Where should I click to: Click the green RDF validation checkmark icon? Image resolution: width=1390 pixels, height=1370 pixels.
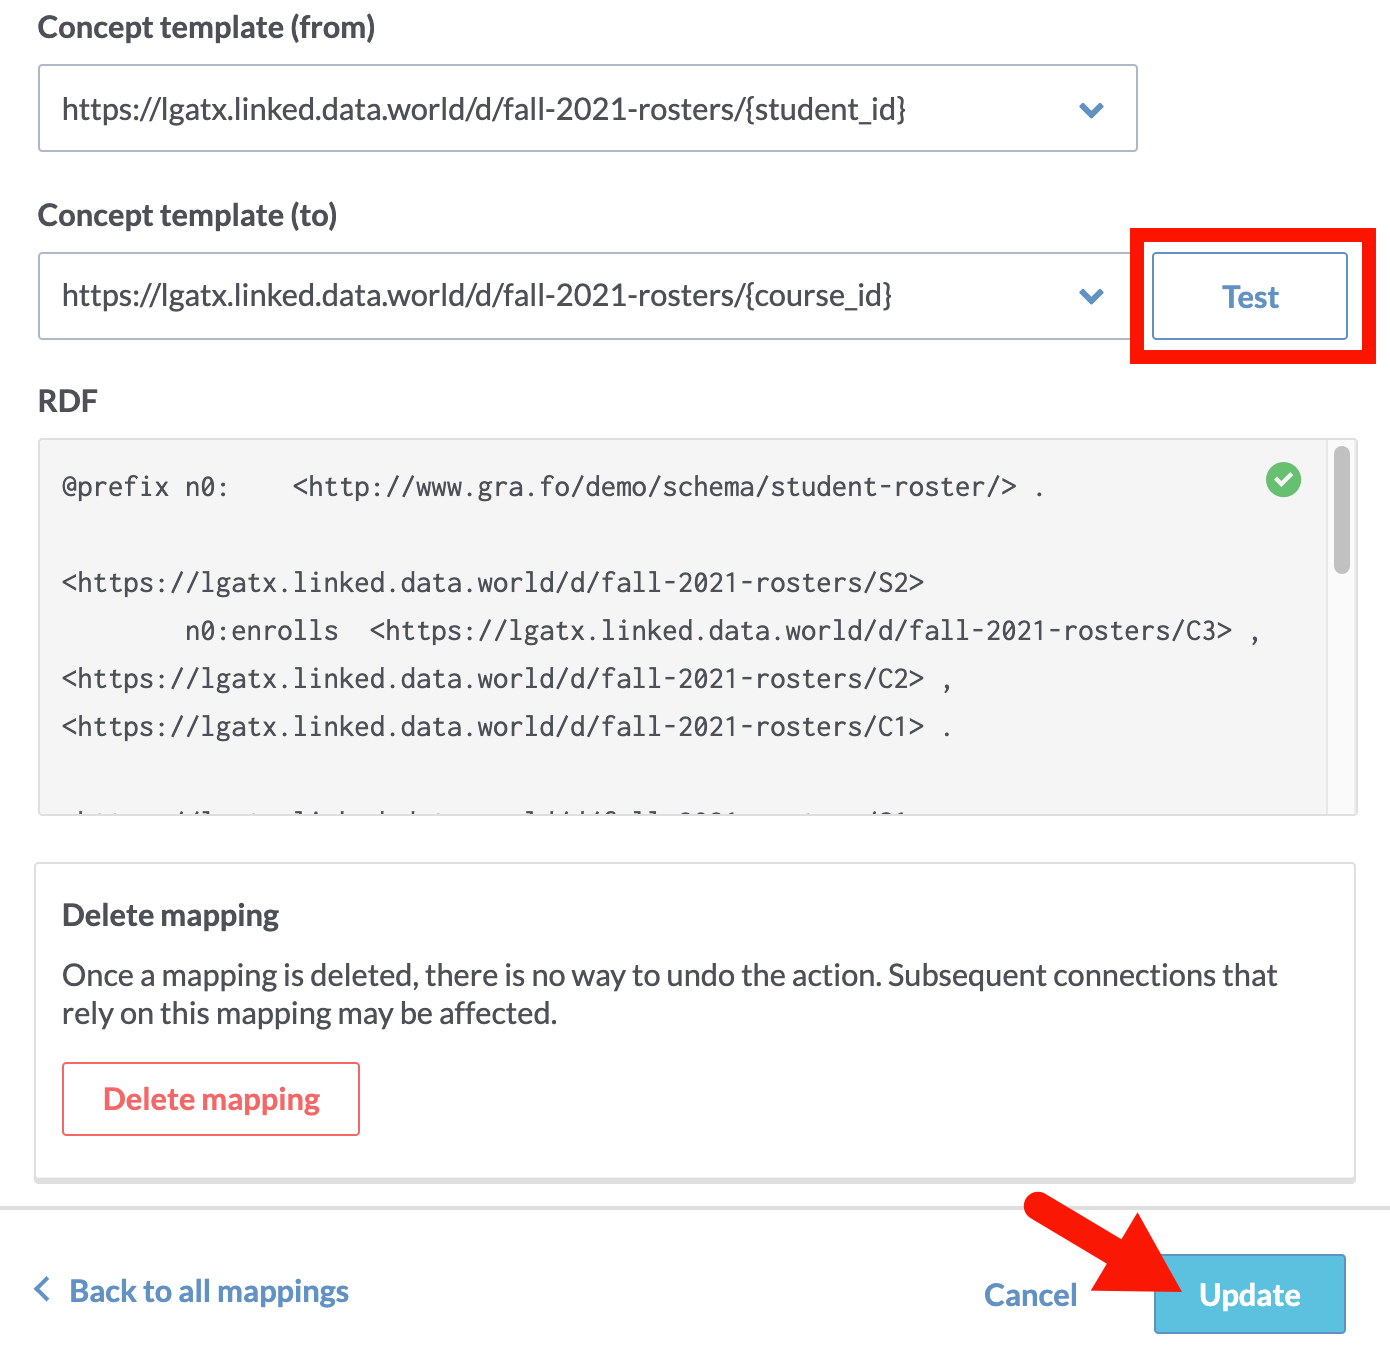1283,480
